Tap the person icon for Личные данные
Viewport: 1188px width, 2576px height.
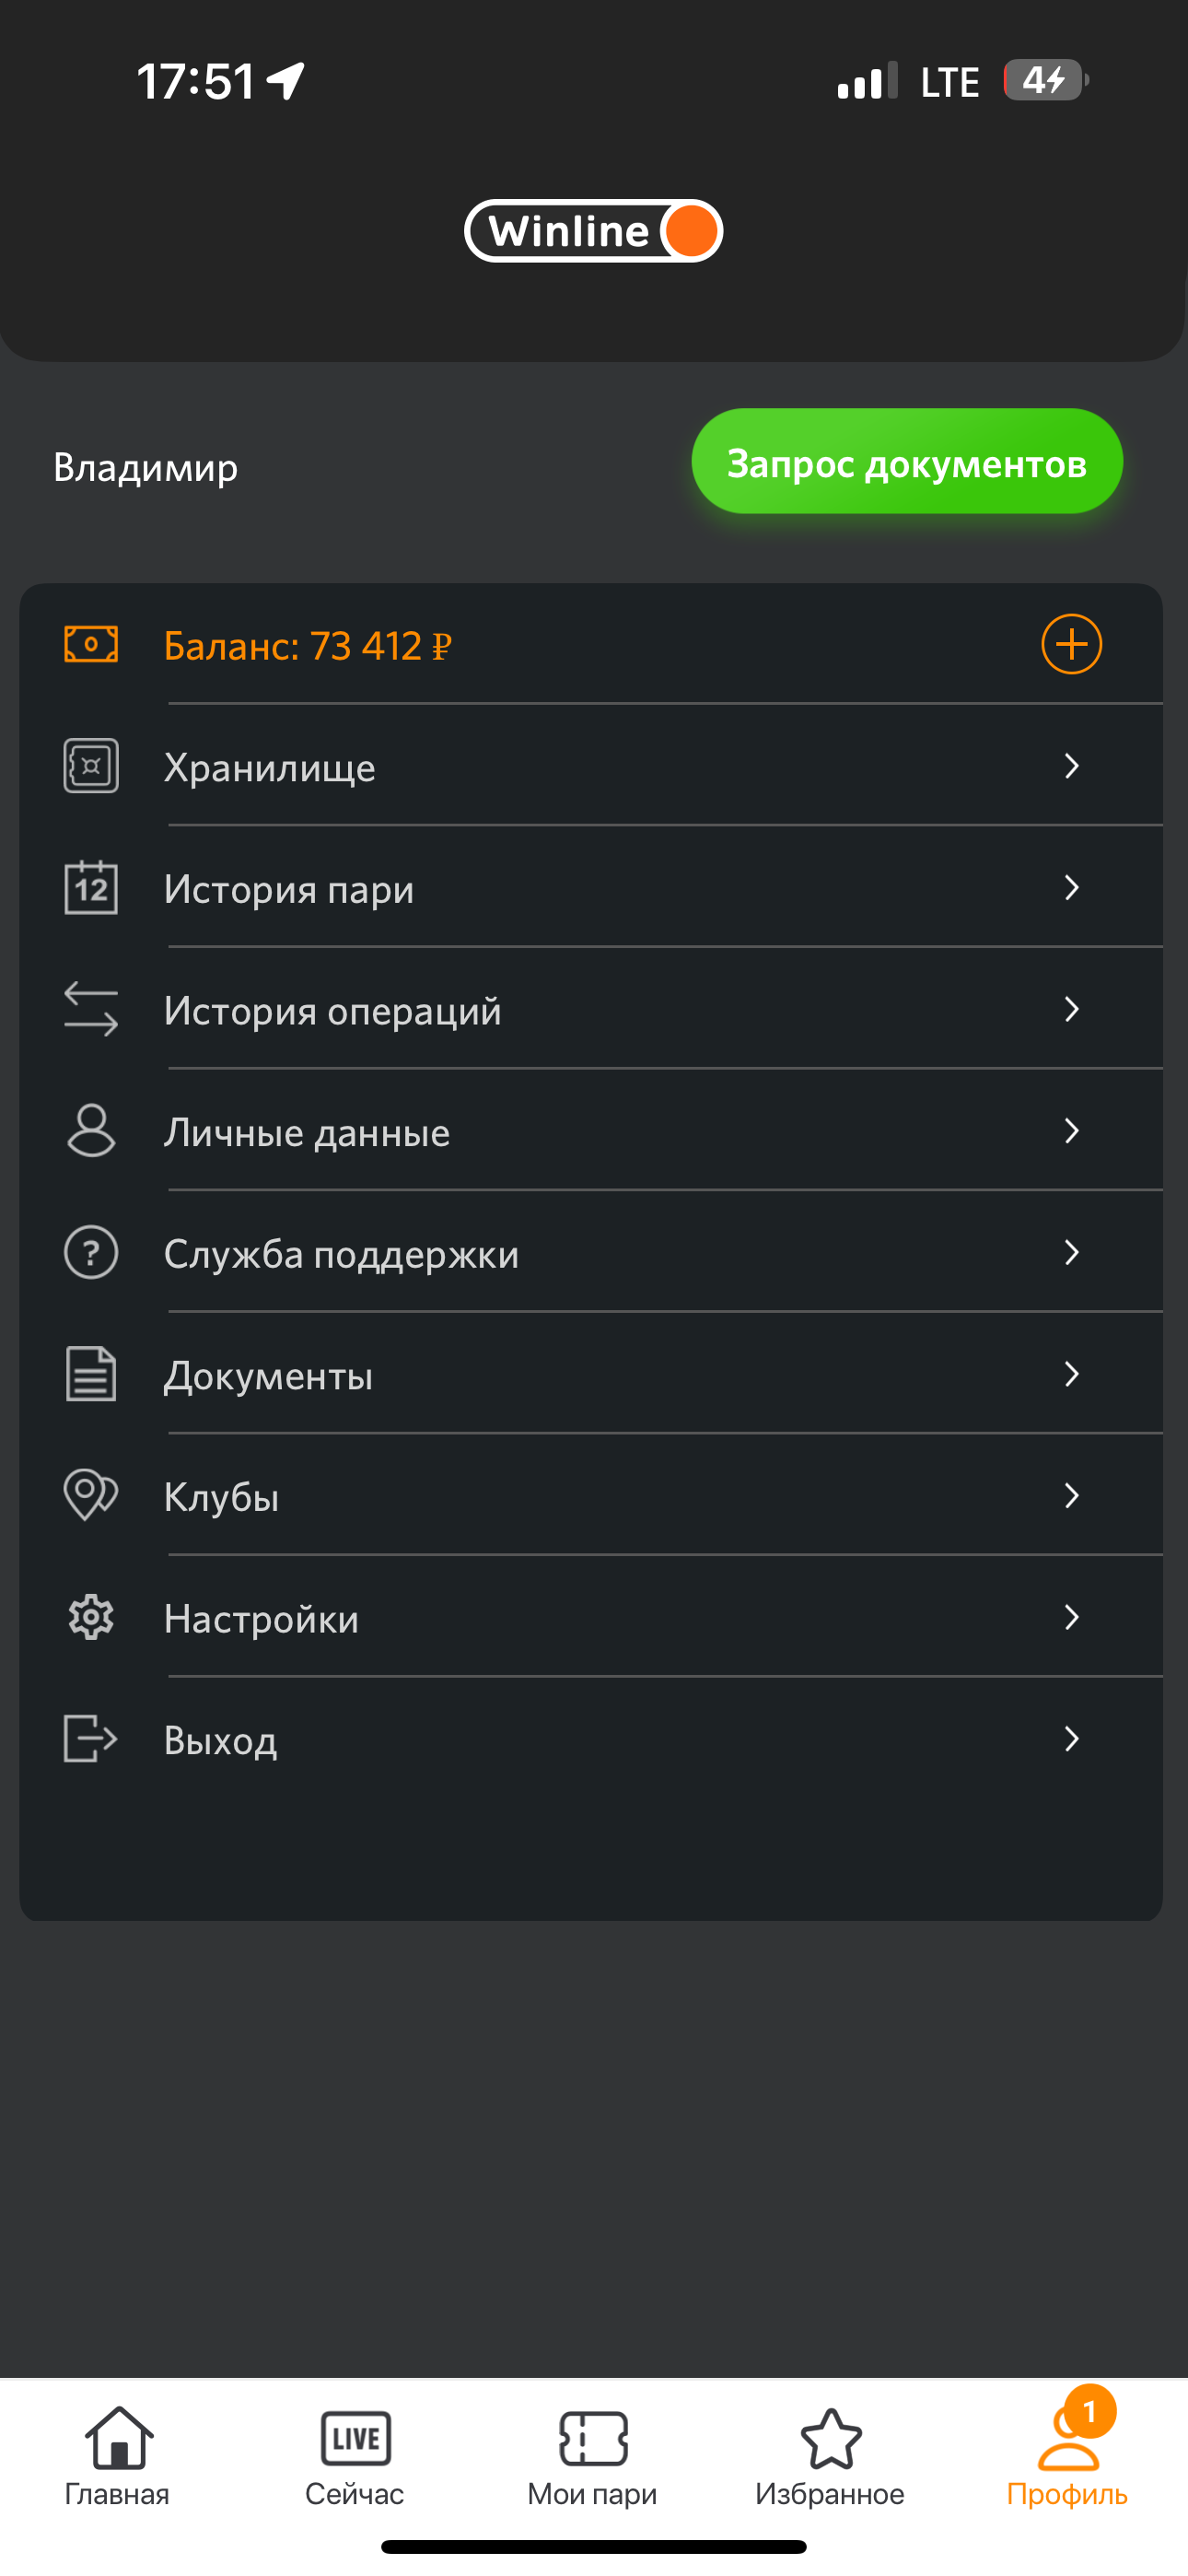point(91,1131)
